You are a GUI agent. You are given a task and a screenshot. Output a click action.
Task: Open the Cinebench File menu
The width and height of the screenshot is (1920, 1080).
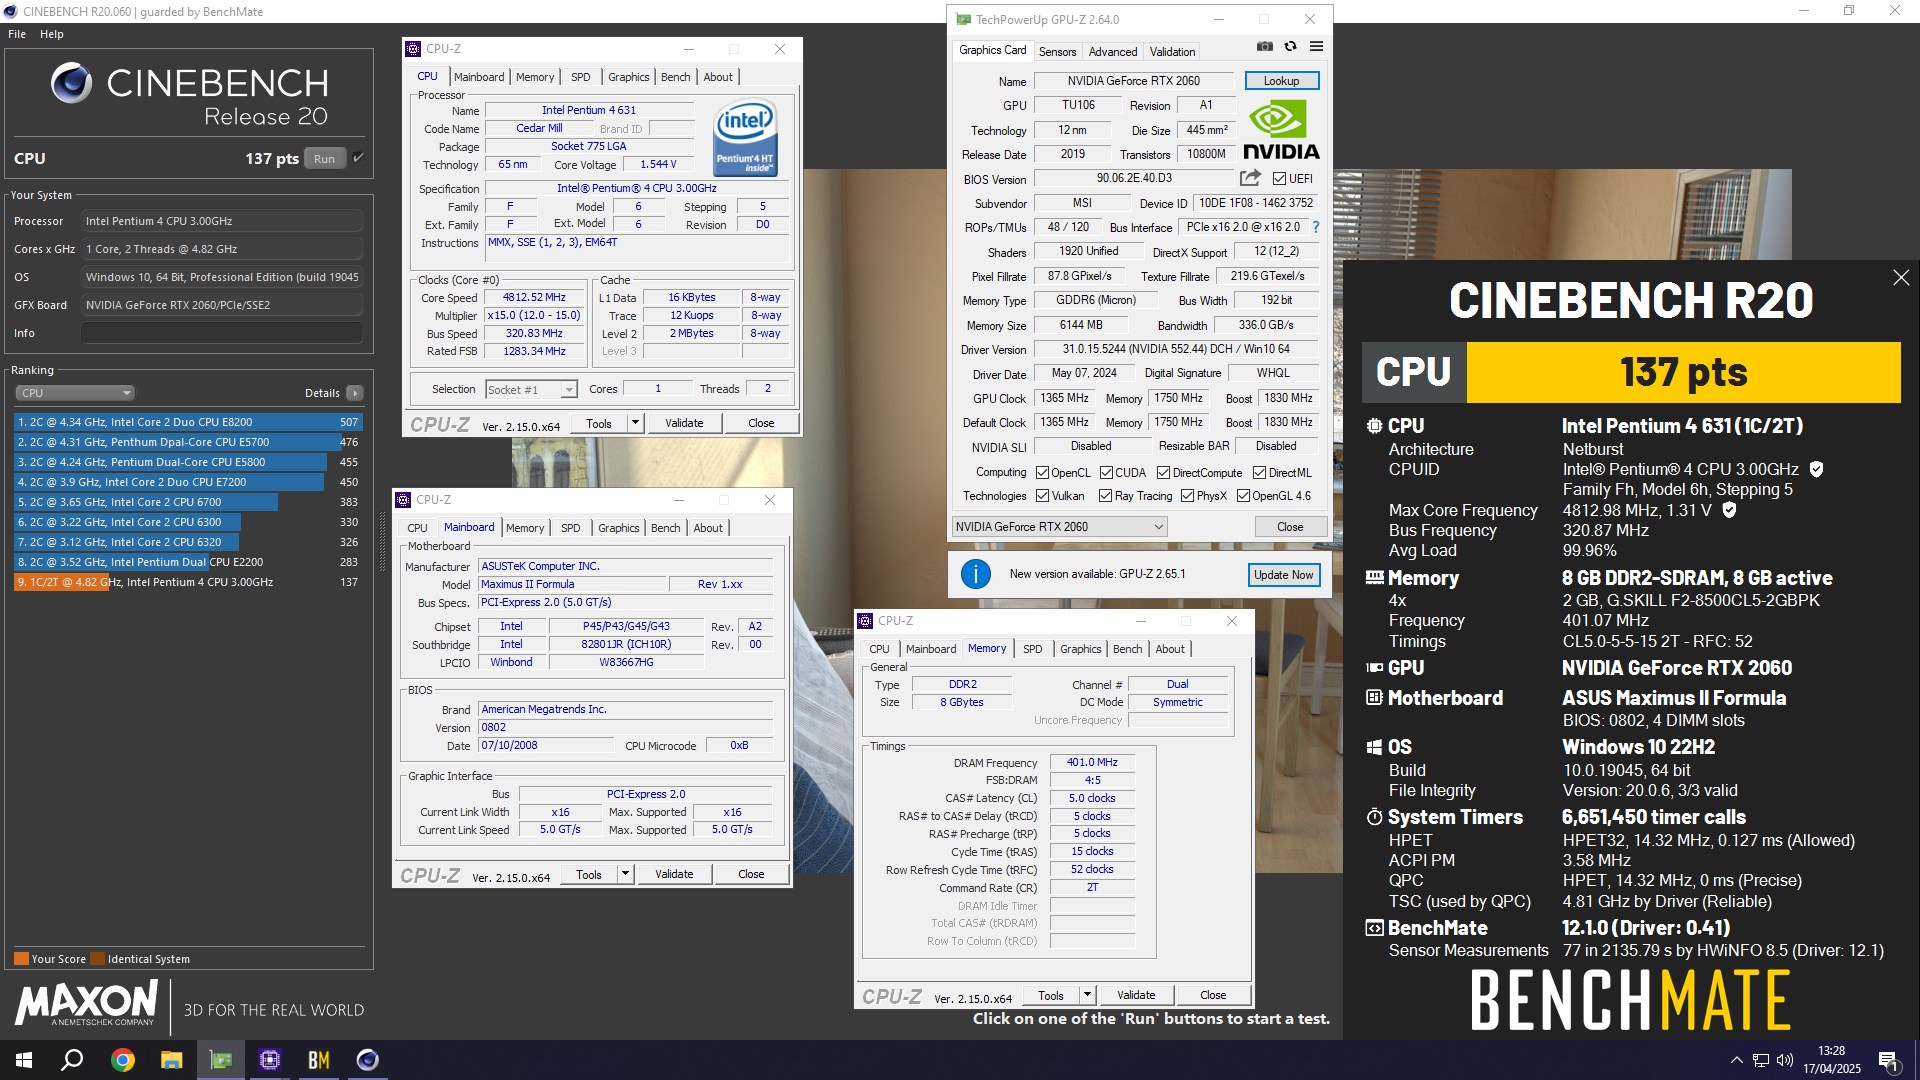[17, 34]
